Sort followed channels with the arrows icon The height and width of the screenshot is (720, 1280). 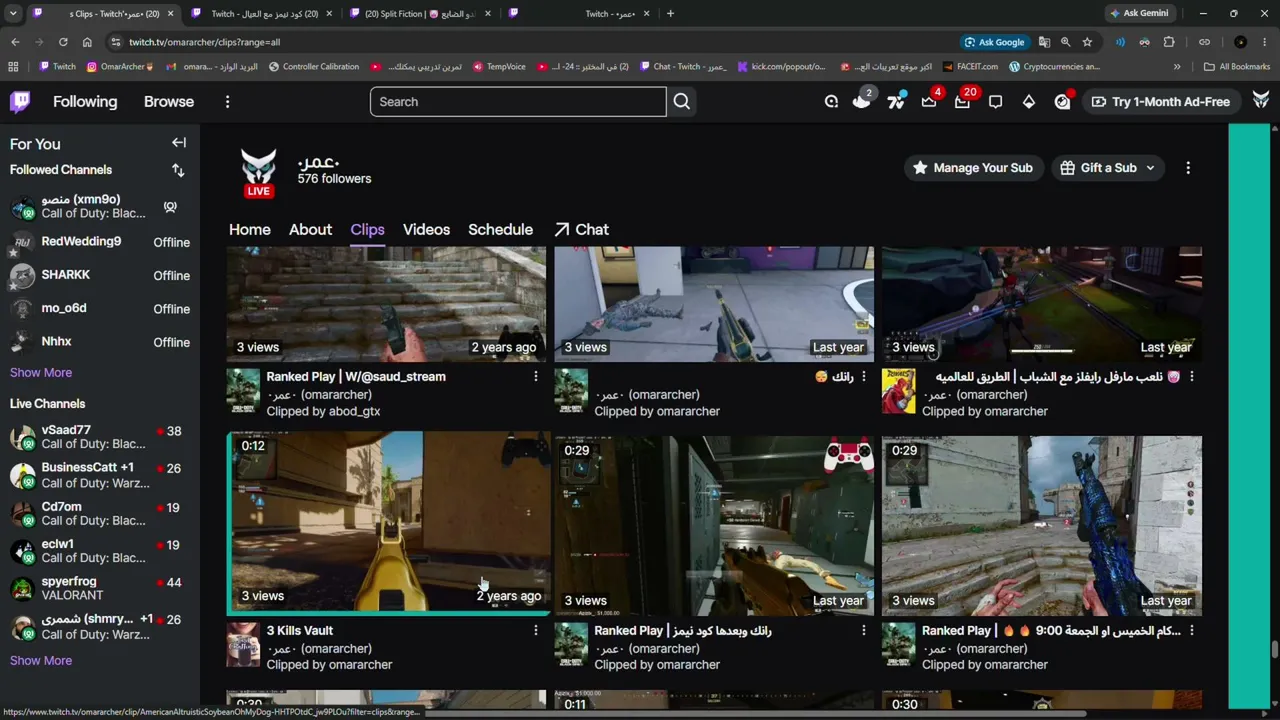click(178, 170)
